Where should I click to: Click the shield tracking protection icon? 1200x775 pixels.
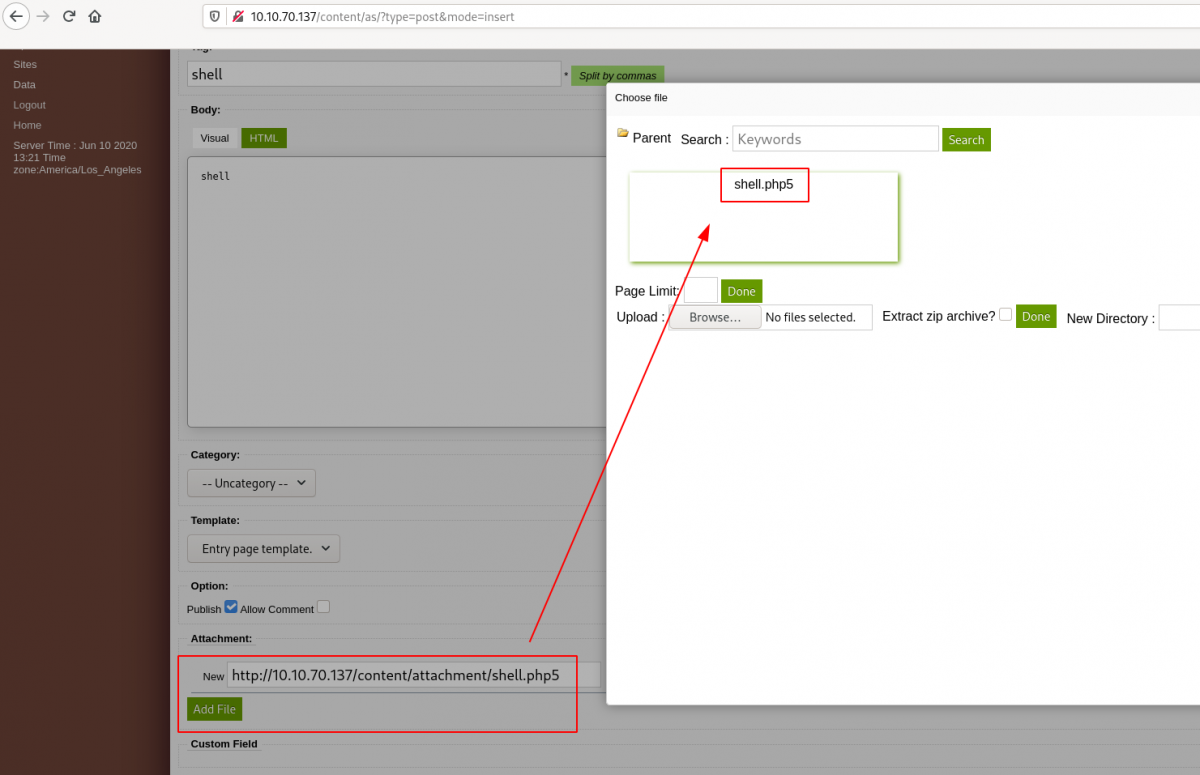pos(215,17)
